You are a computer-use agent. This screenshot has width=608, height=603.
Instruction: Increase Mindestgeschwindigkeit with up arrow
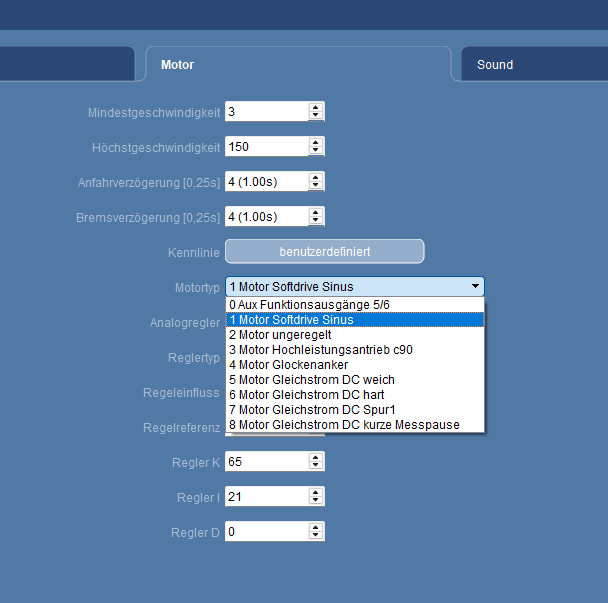(x=316, y=107)
